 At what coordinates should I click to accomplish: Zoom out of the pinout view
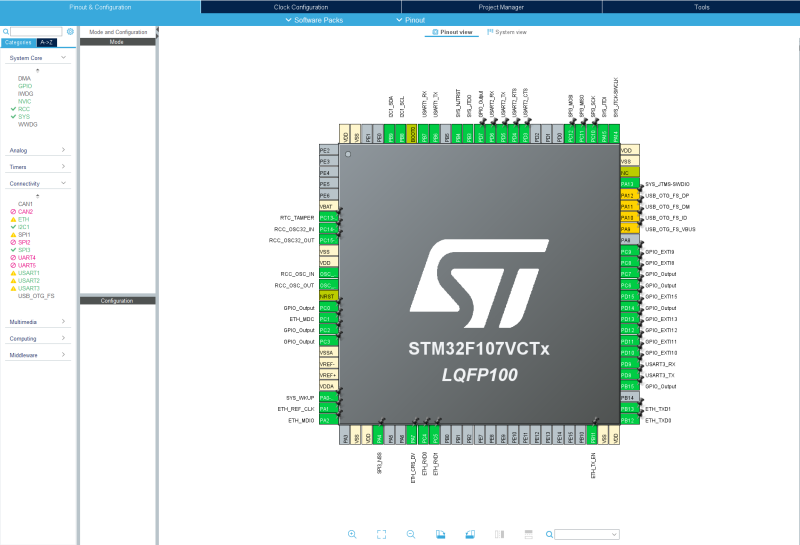point(411,534)
